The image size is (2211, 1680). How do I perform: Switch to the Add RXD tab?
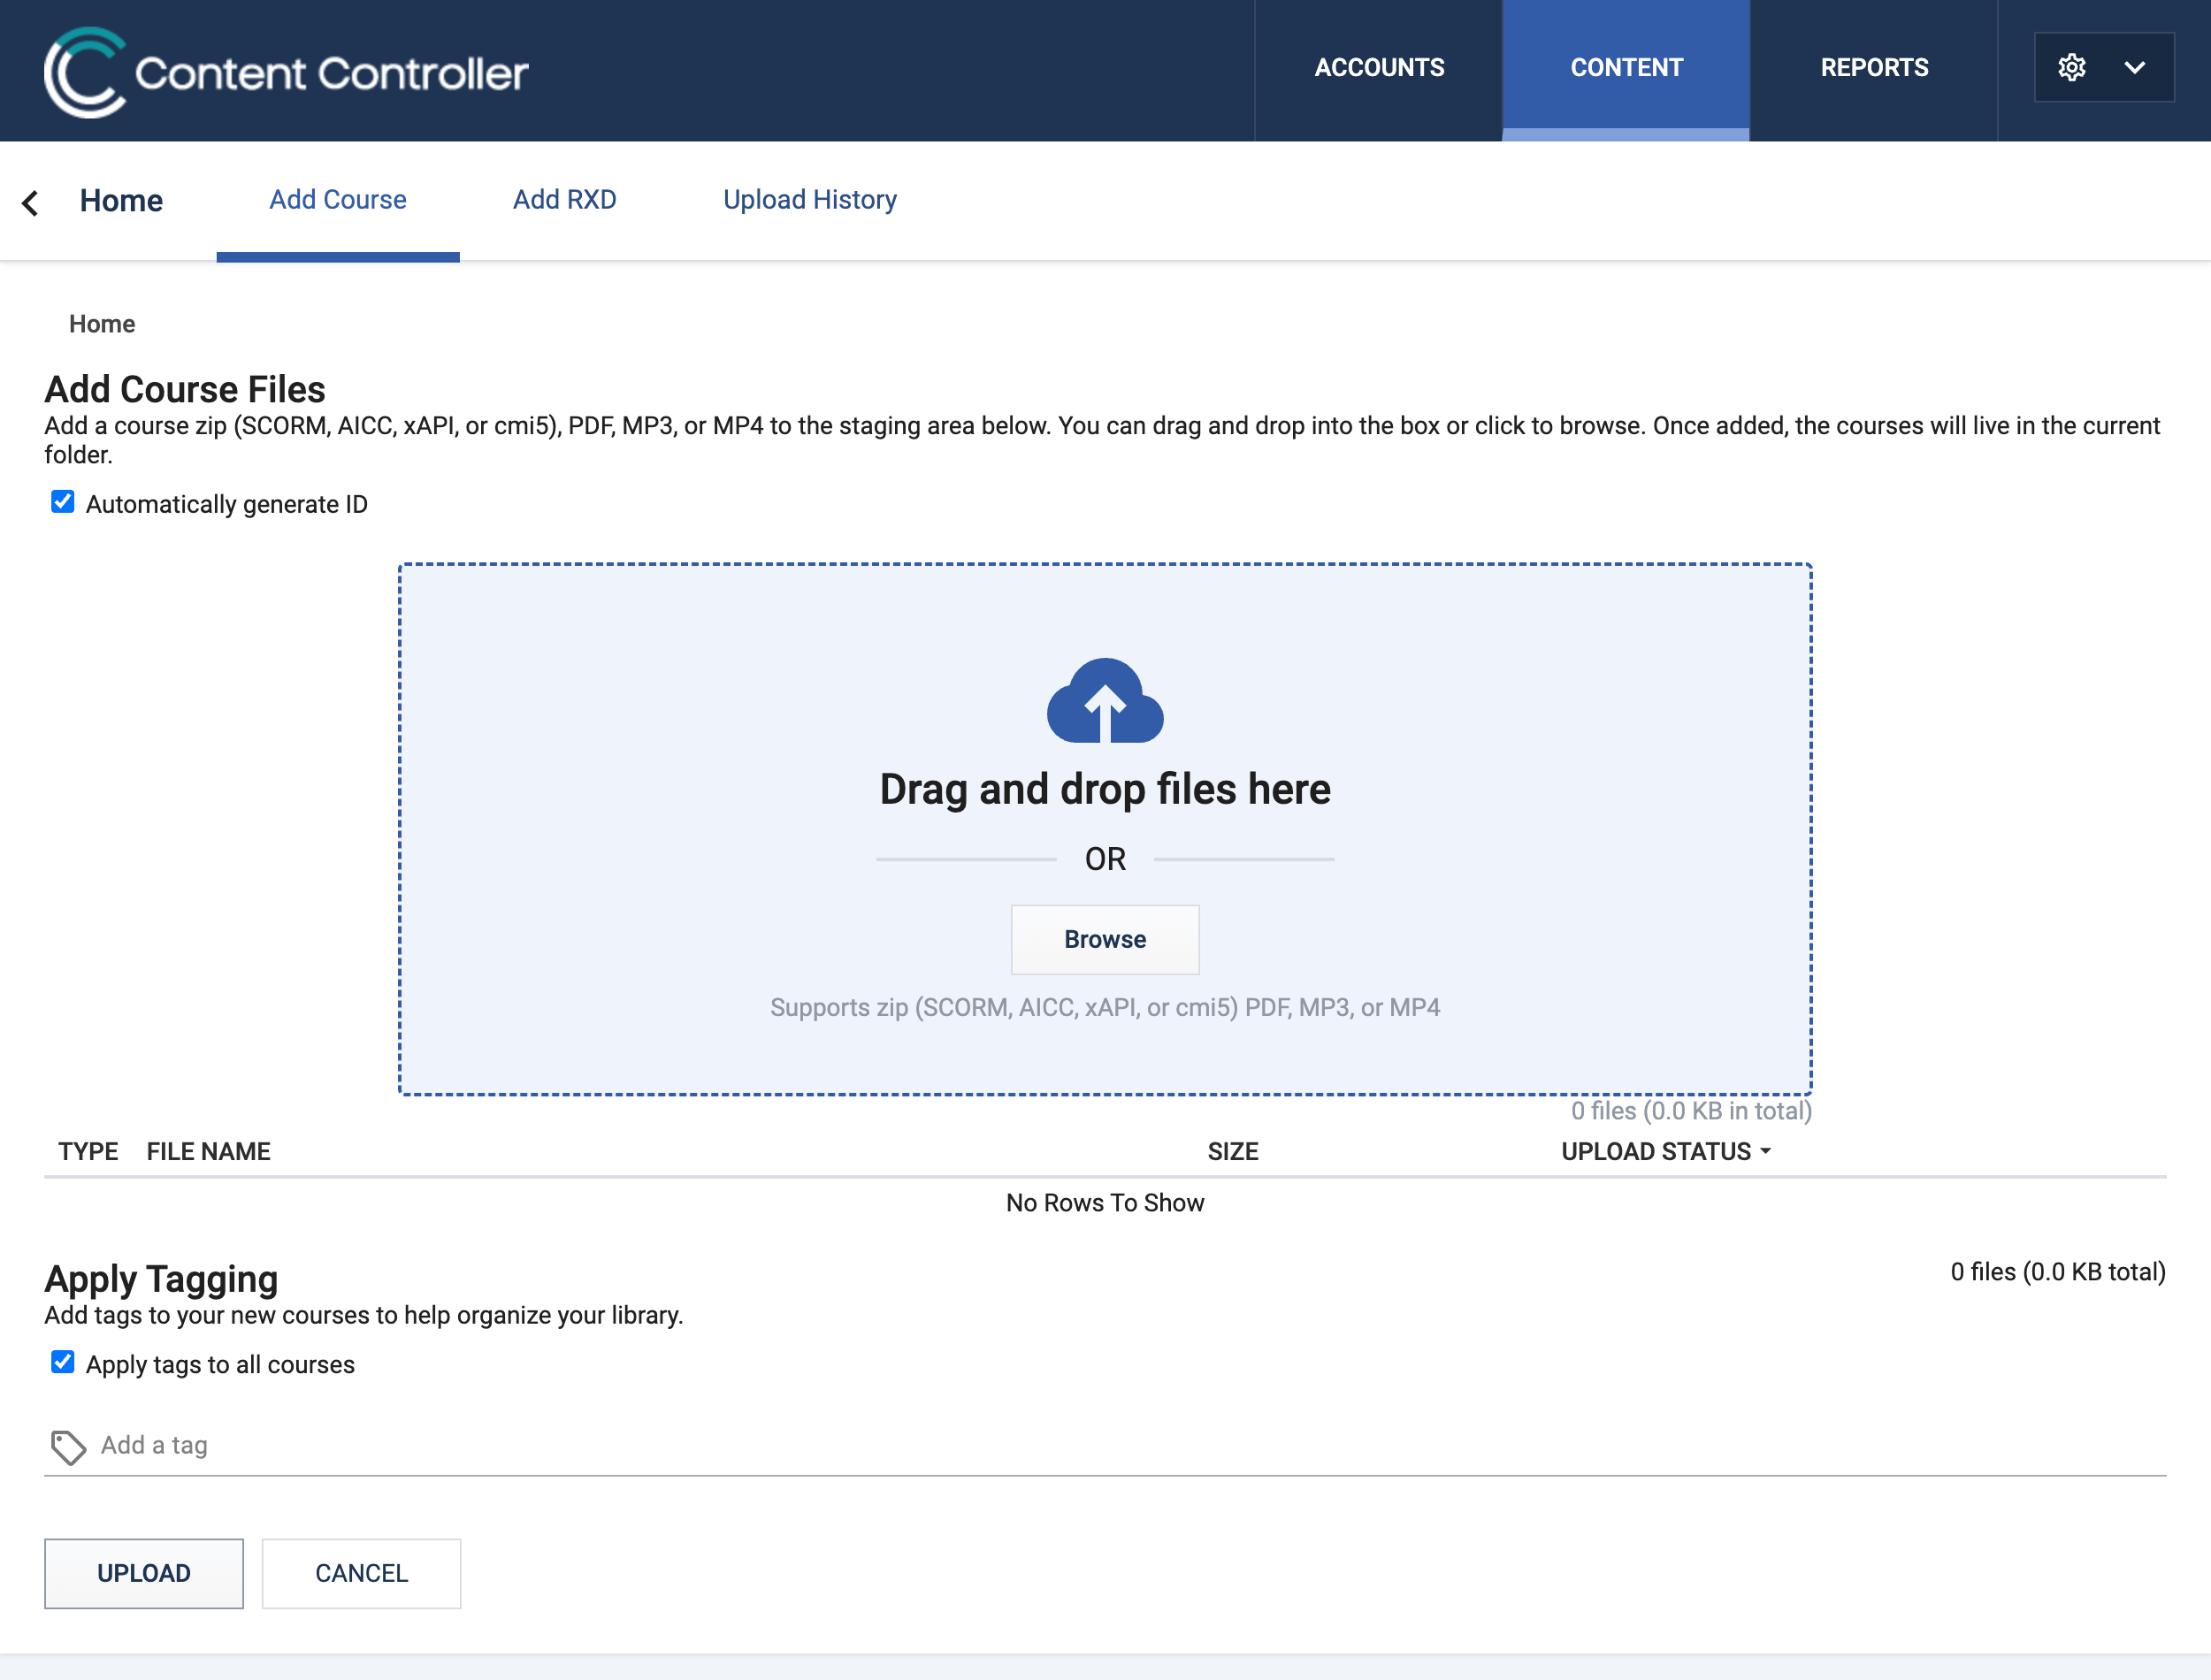pyautogui.click(x=564, y=200)
